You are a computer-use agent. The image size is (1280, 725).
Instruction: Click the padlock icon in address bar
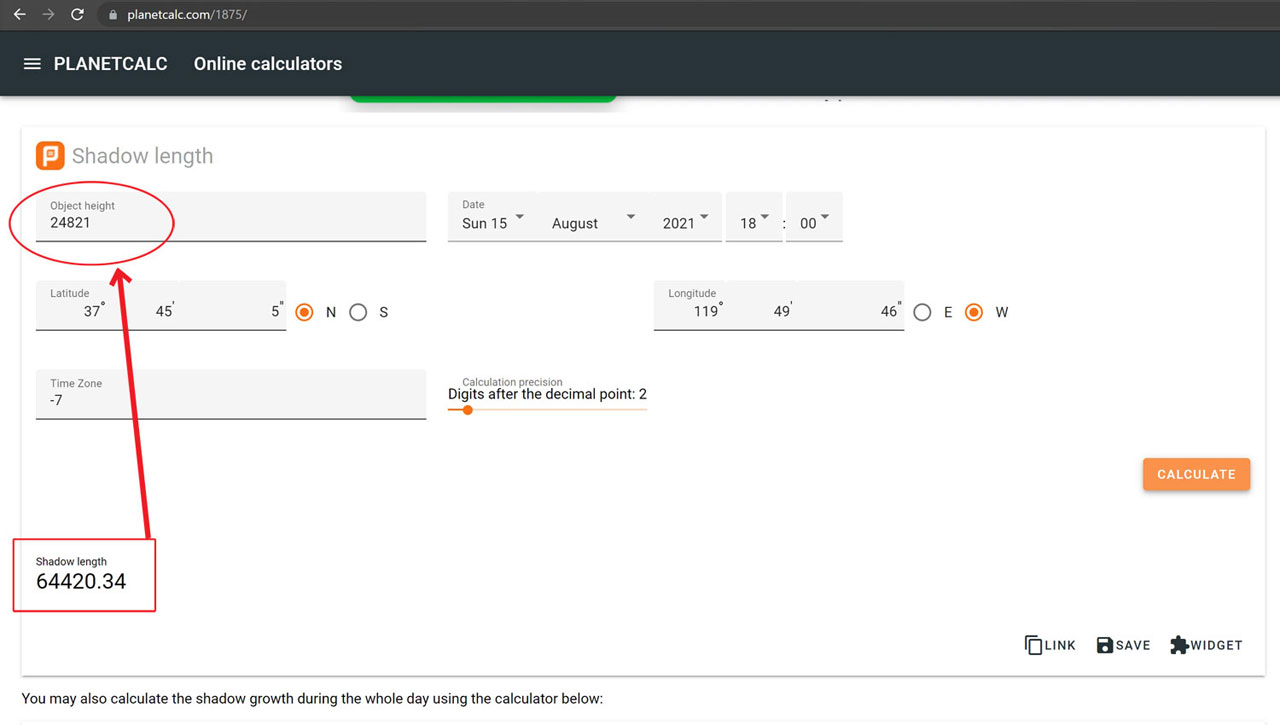[113, 15]
